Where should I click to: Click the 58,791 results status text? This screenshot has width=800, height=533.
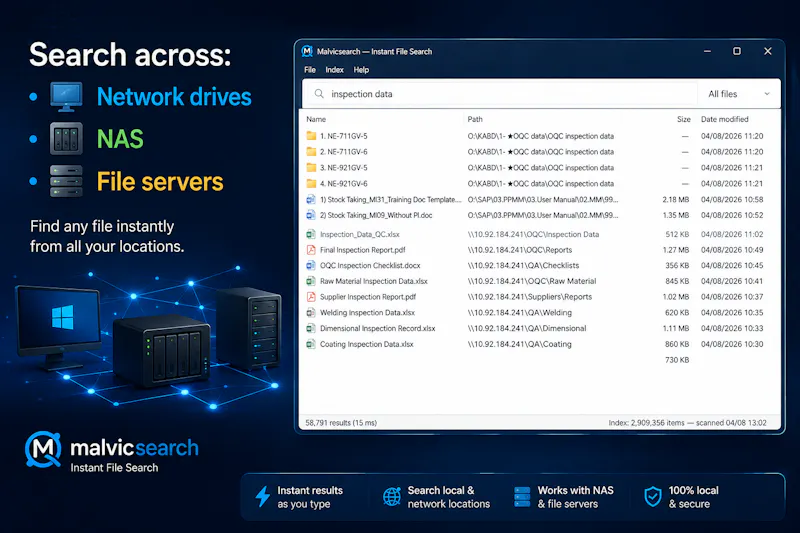tap(341, 423)
